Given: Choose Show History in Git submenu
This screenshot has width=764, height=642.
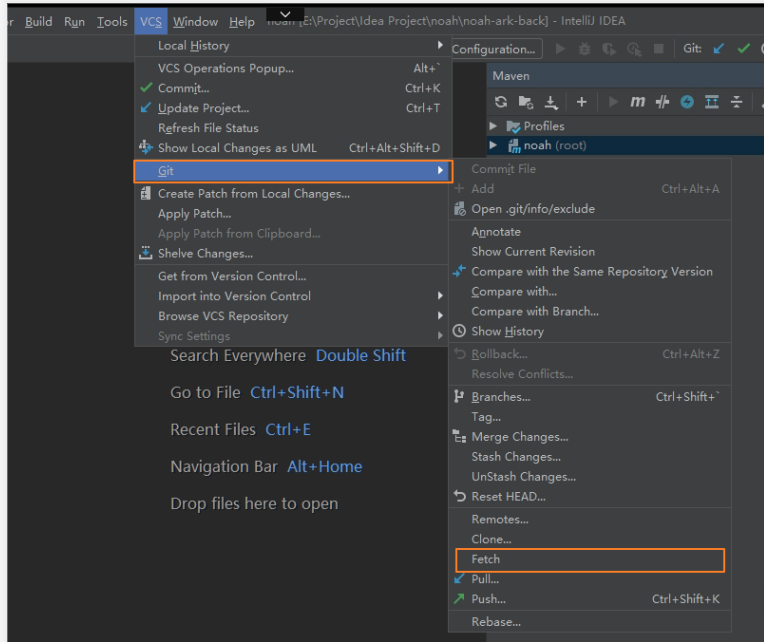Looking at the screenshot, I should coord(590,332).
